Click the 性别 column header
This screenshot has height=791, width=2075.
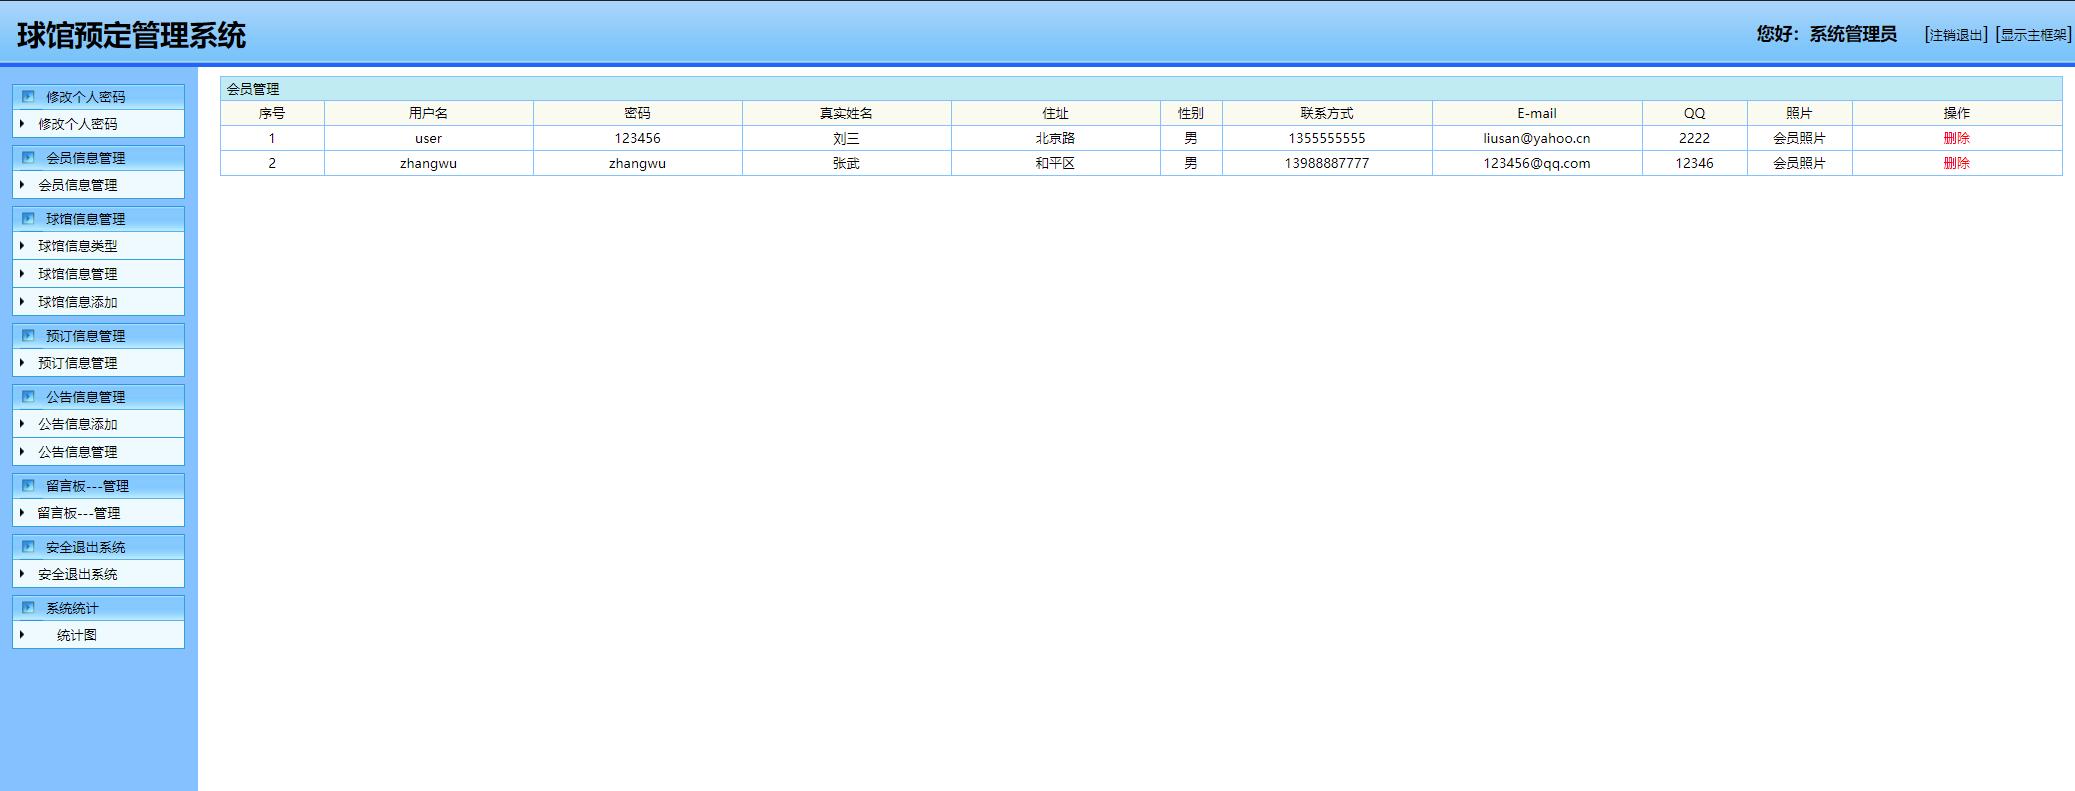pyautogui.click(x=1191, y=113)
